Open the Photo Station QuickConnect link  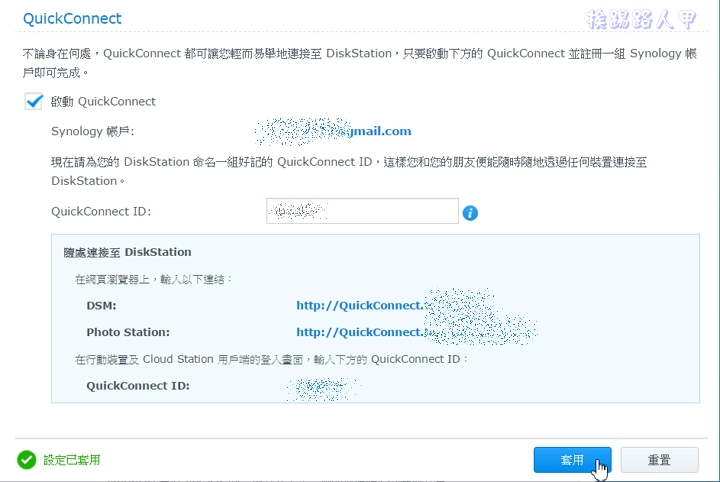click(416, 332)
